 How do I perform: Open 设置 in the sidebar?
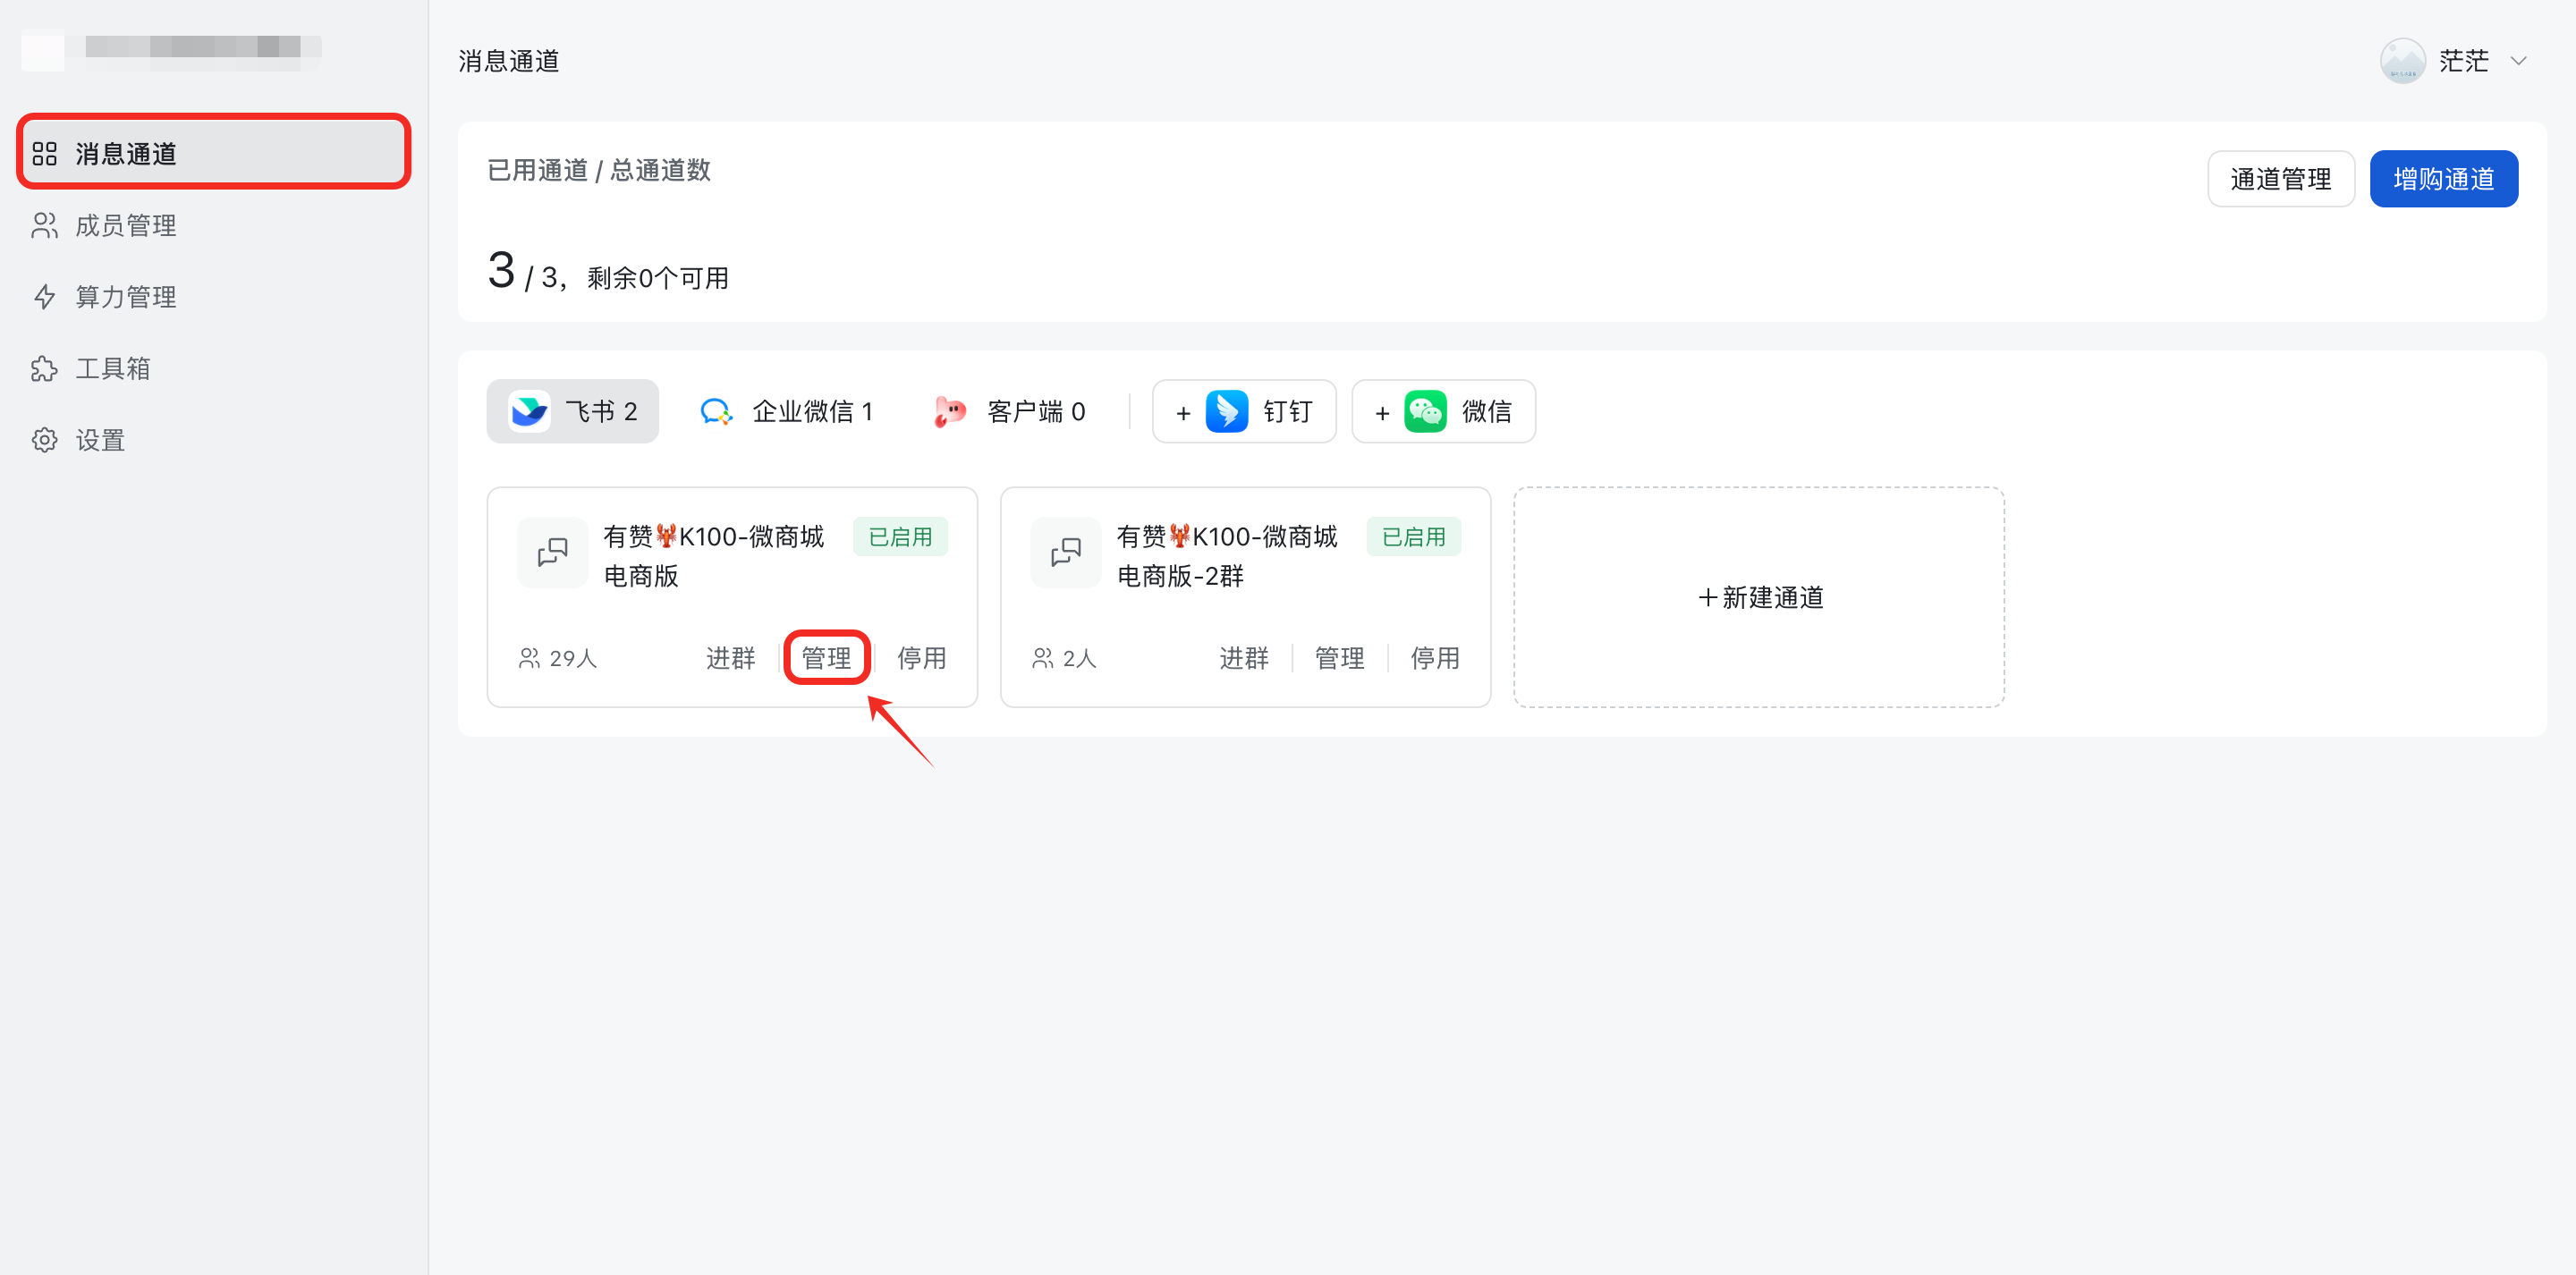(x=213, y=440)
